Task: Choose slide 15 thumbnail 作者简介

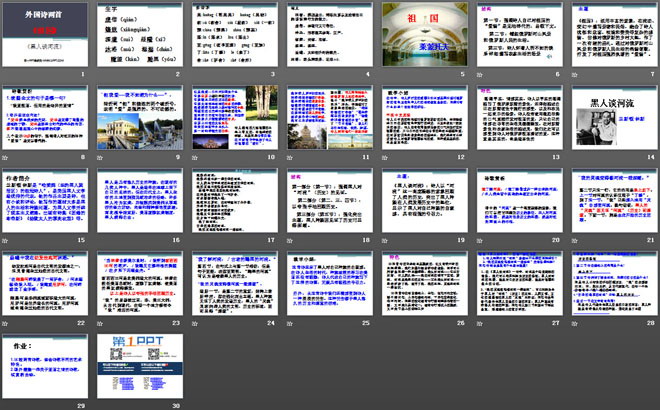Action: [45, 200]
